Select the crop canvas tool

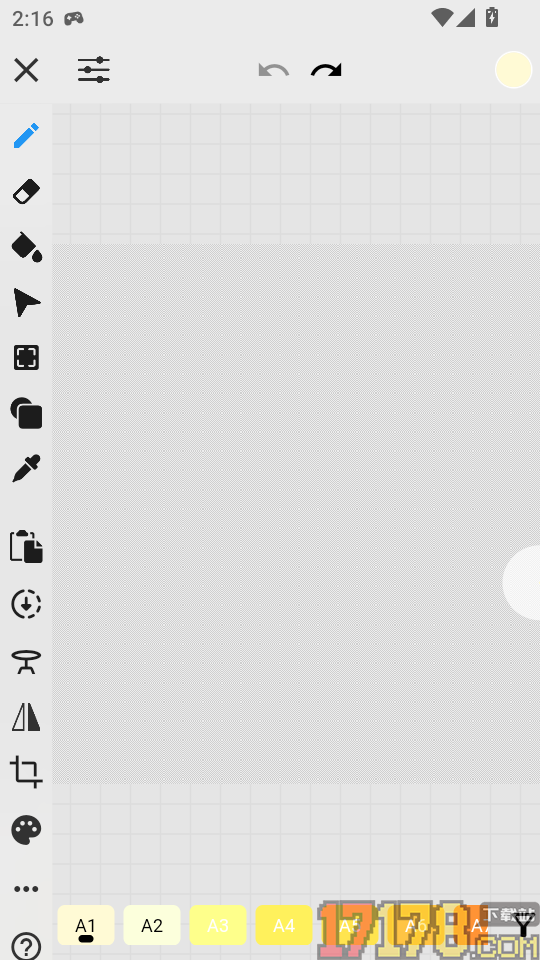26,772
